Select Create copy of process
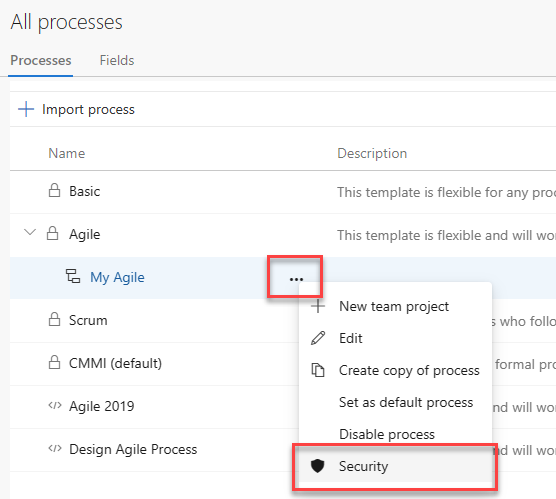The image size is (556, 499). pos(409,370)
